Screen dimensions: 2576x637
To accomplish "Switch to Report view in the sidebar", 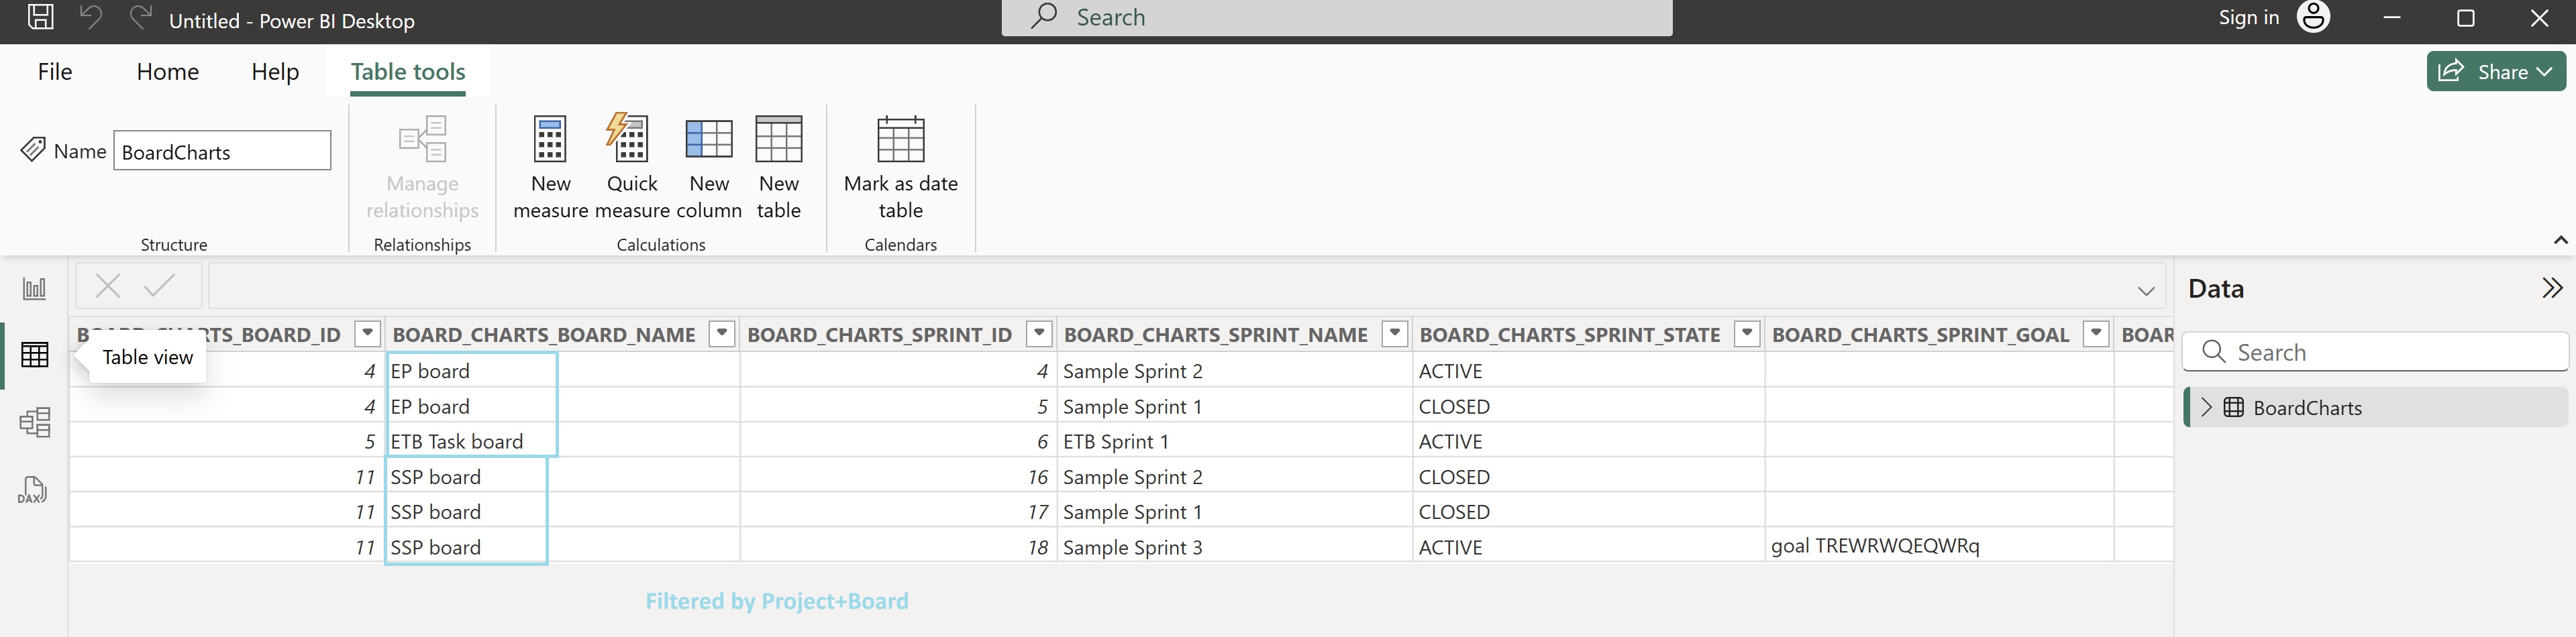I will click(34, 287).
